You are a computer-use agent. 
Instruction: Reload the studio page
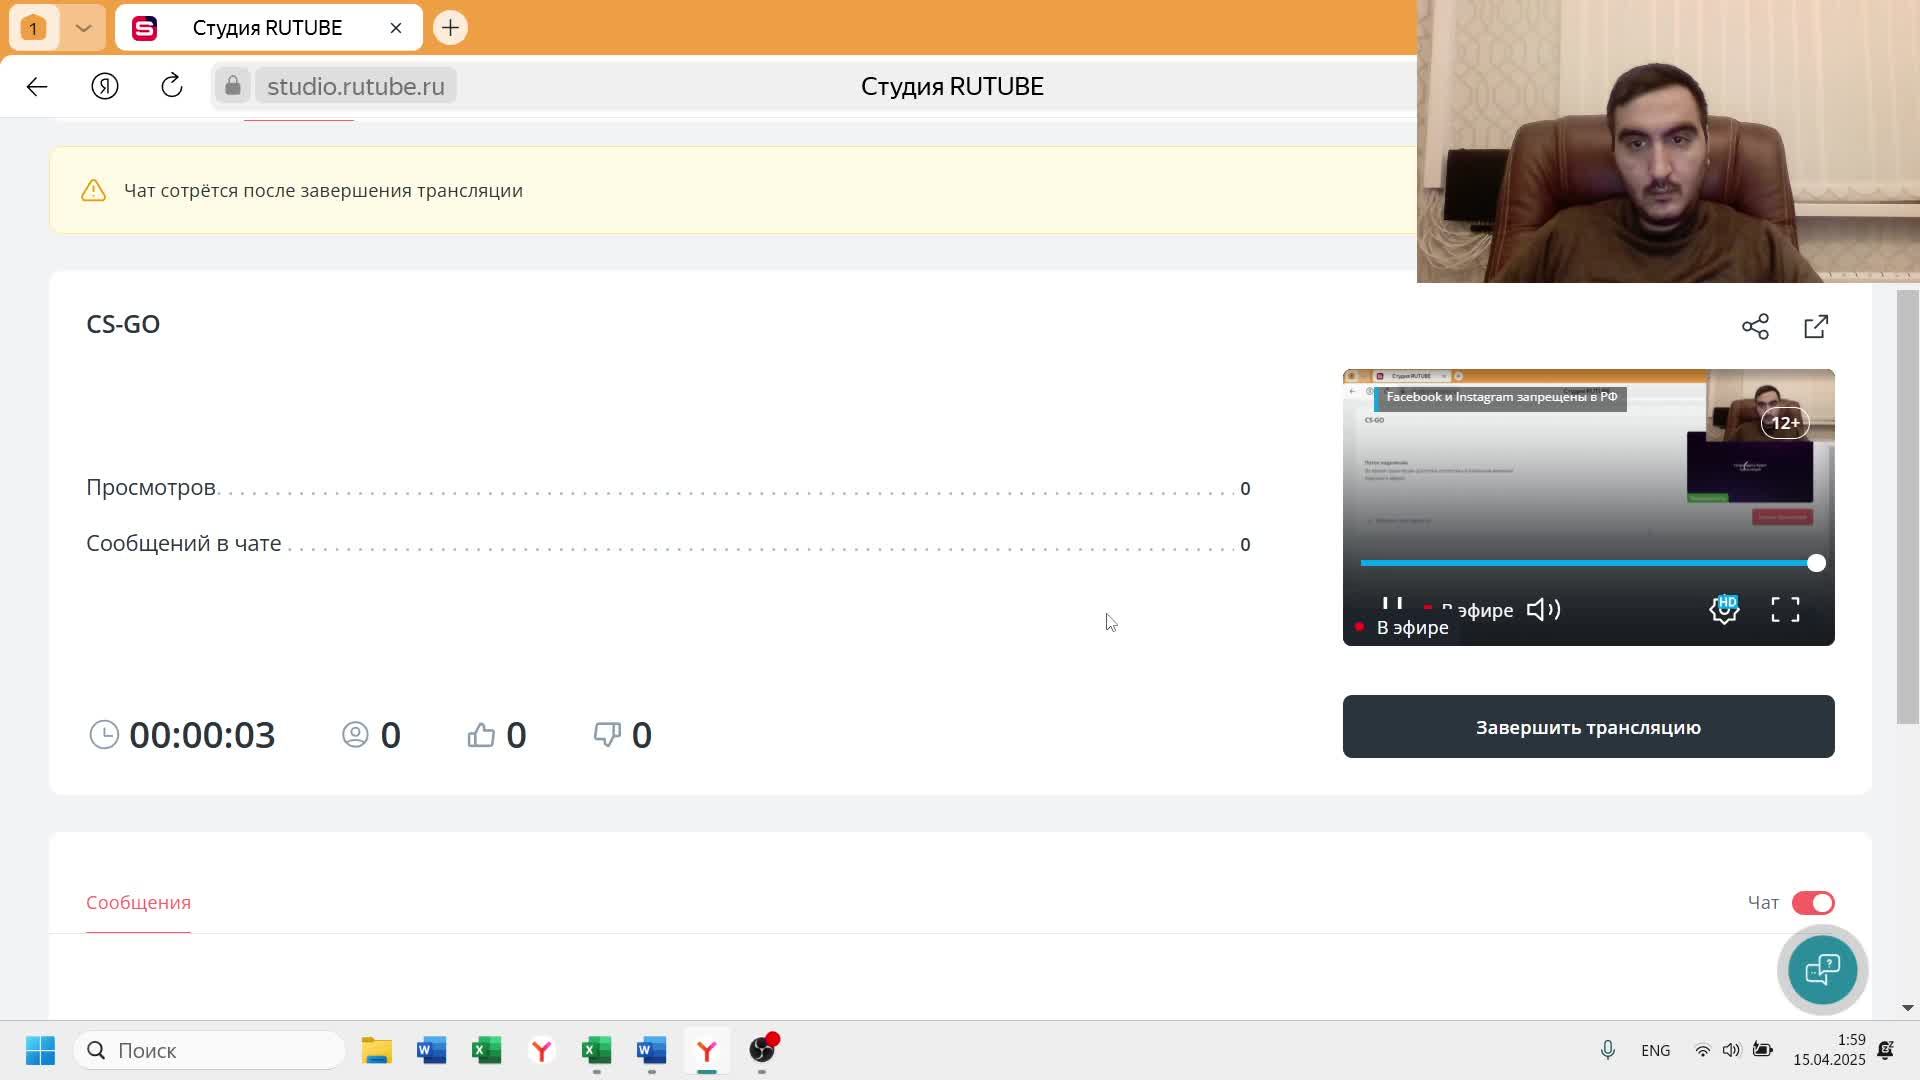pos(172,86)
